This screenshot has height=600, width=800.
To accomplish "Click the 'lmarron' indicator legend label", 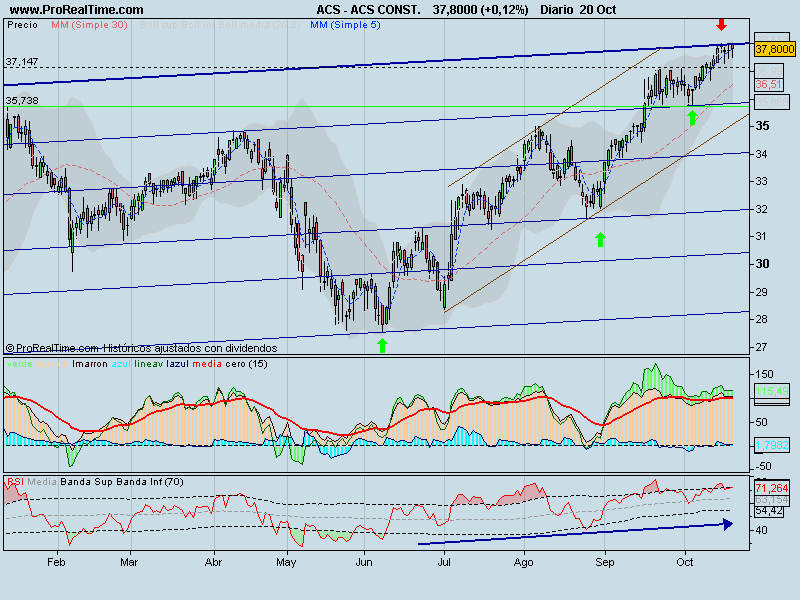I will pyautogui.click(x=90, y=364).
